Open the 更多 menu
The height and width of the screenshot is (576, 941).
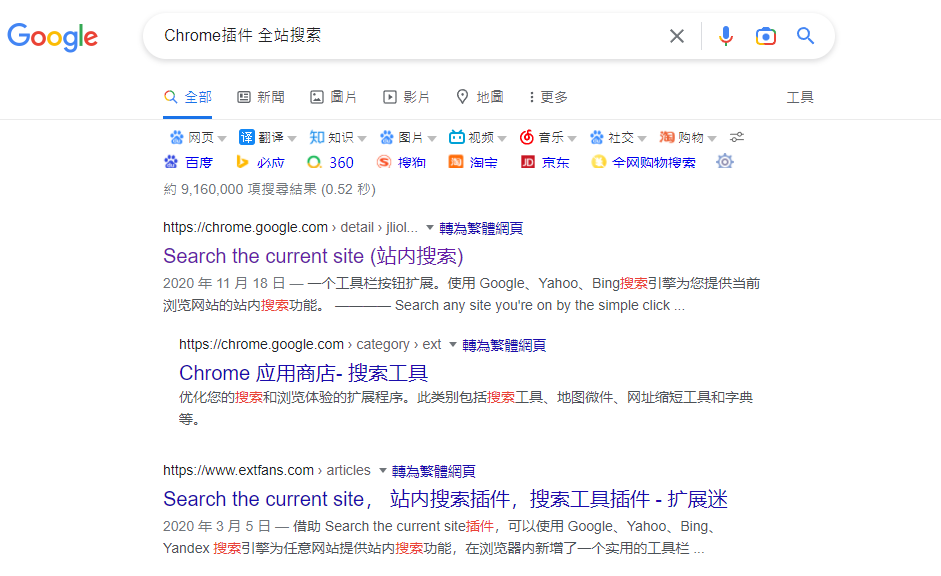click(x=549, y=97)
